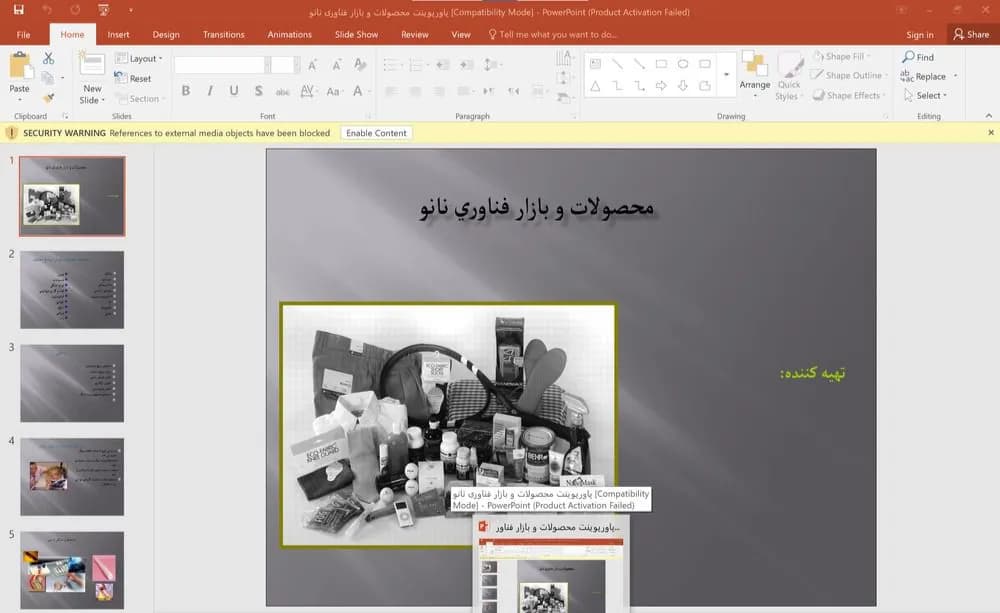1000x613 pixels.
Task: Toggle text Shadow formatting
Action: 258,91
